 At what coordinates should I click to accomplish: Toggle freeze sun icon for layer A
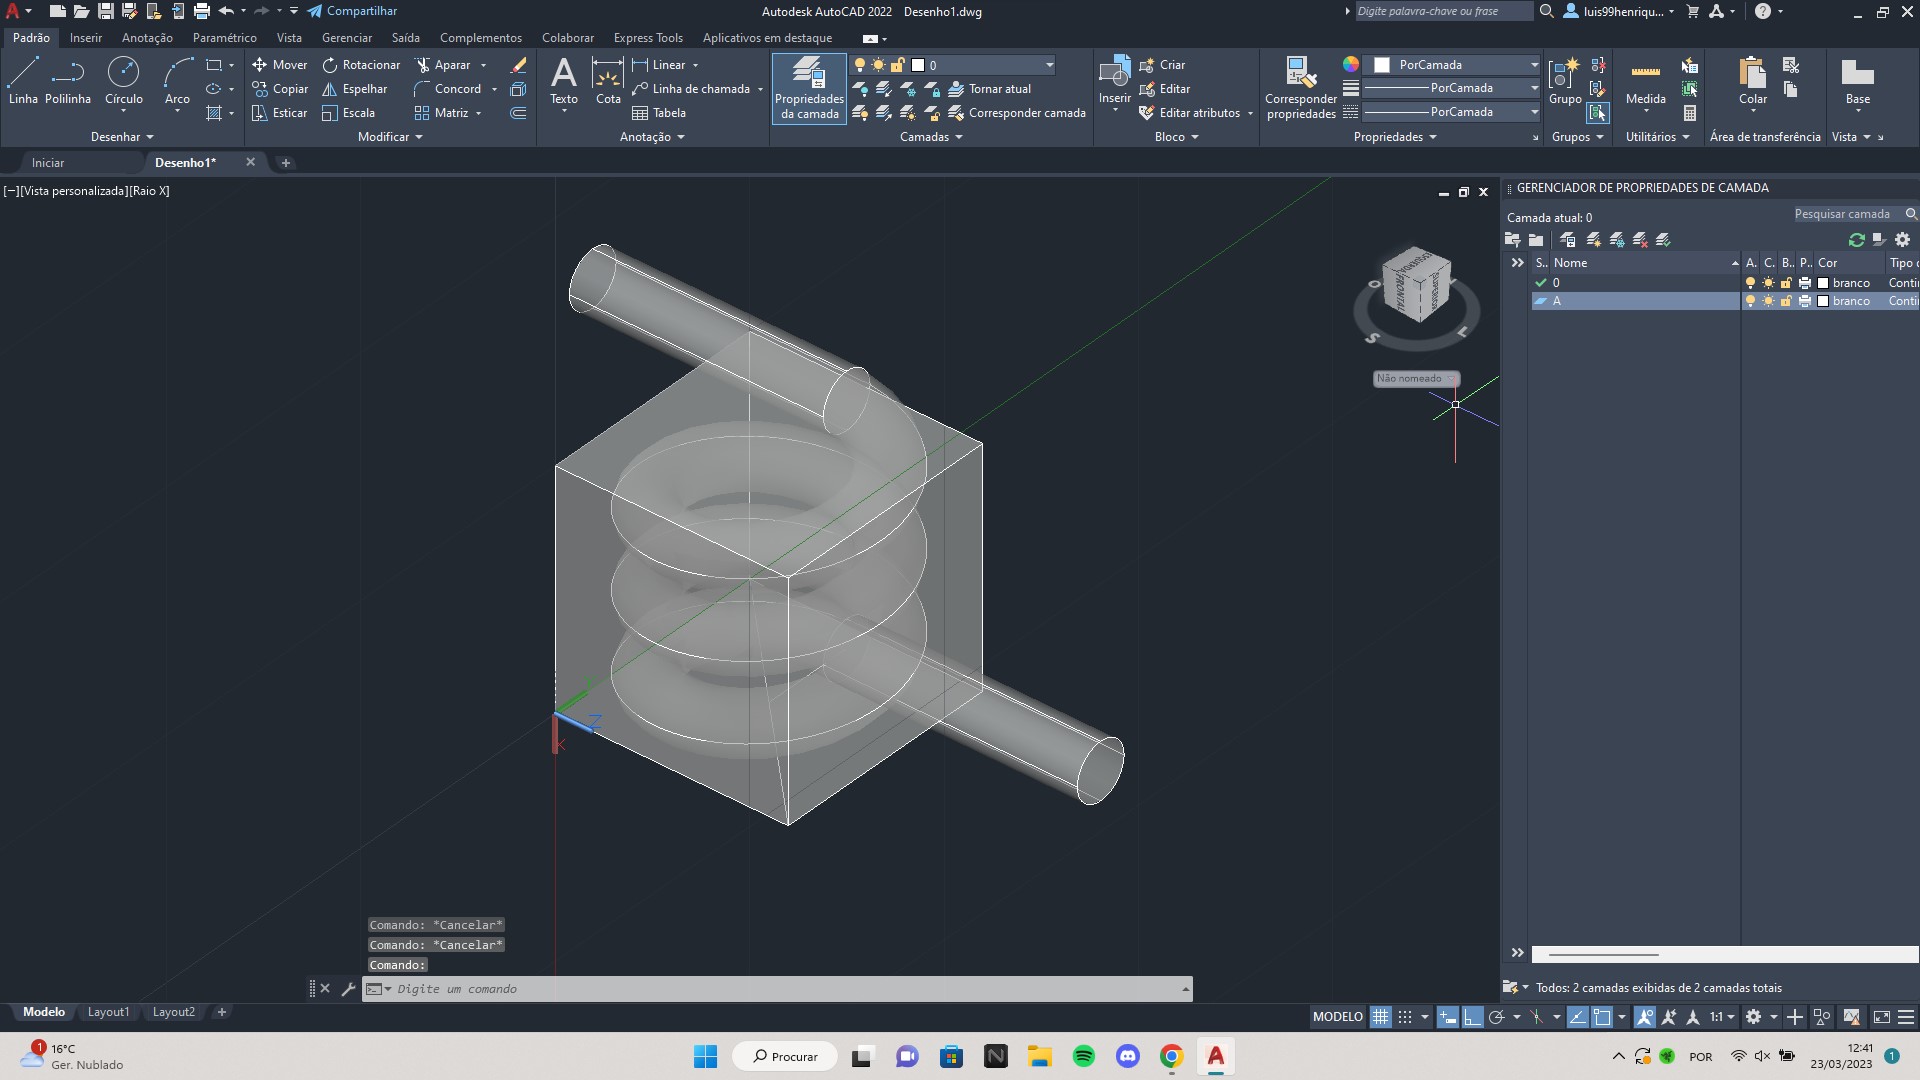(x=1768, y=301)
